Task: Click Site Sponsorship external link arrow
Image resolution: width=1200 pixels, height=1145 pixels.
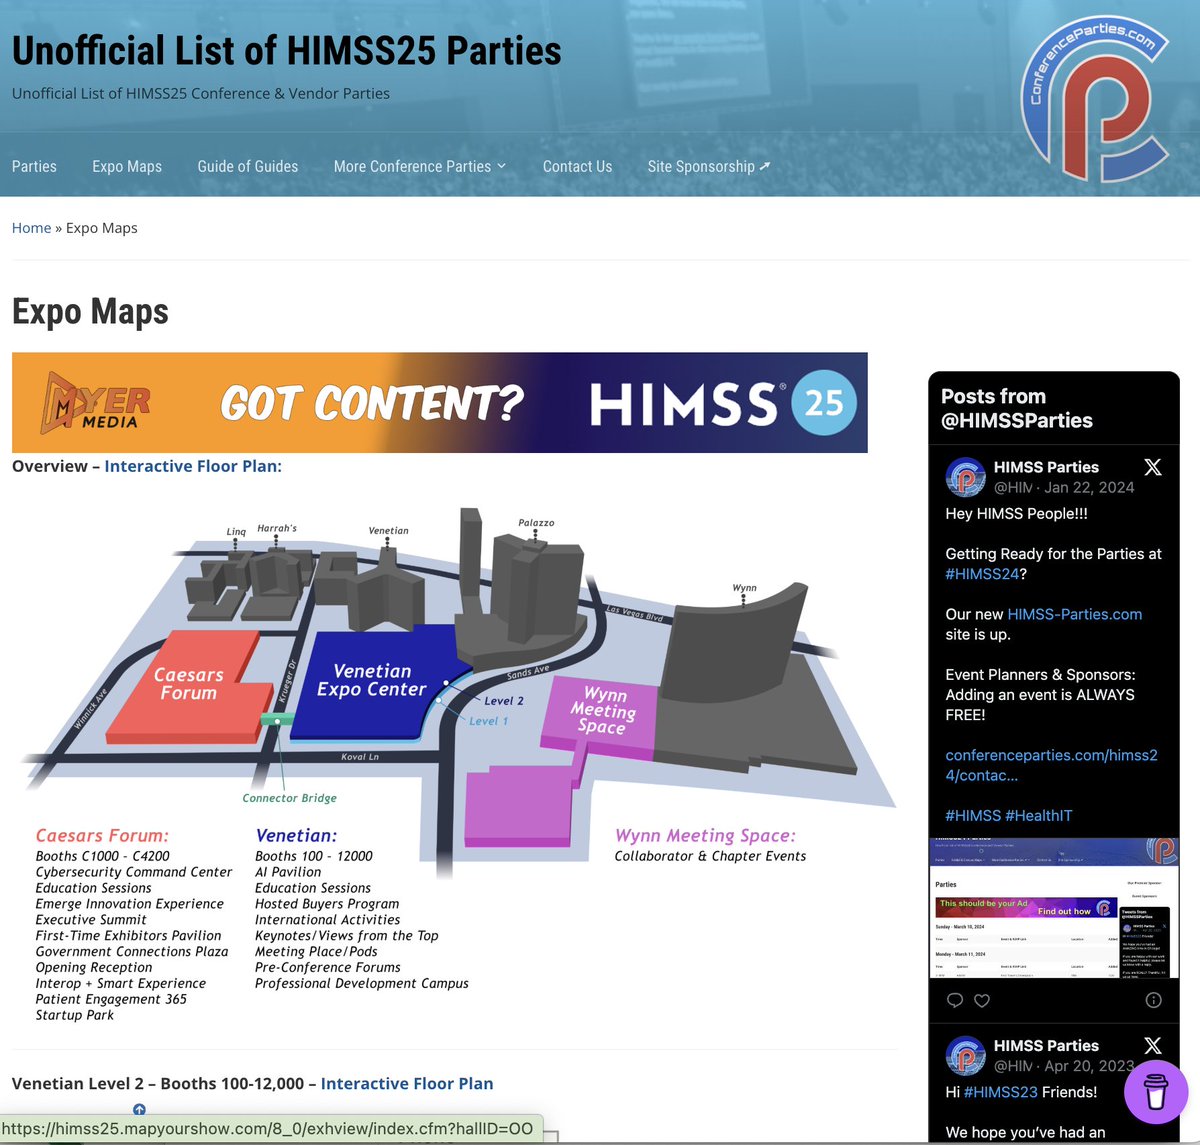Action: point(765,165)
